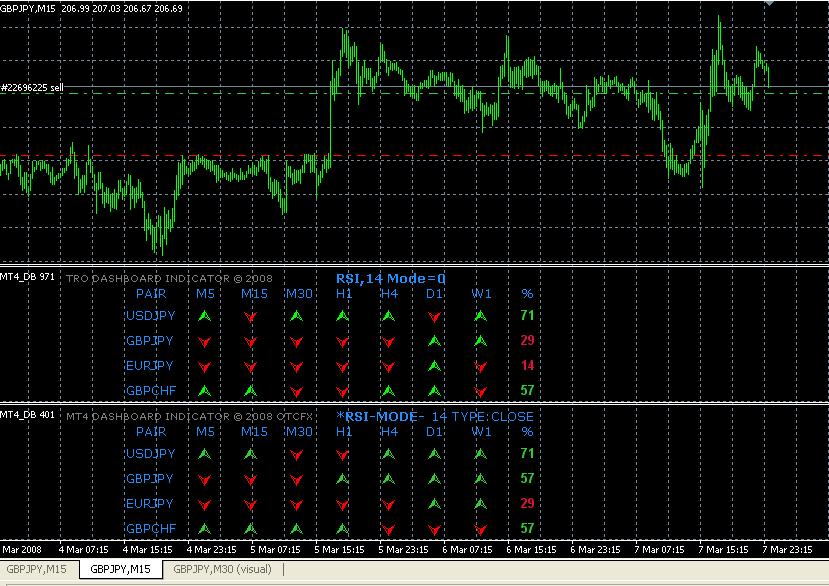Click the MT4_DB 401 indicator label
Screen dimensions: 829x586
point(27,415)
